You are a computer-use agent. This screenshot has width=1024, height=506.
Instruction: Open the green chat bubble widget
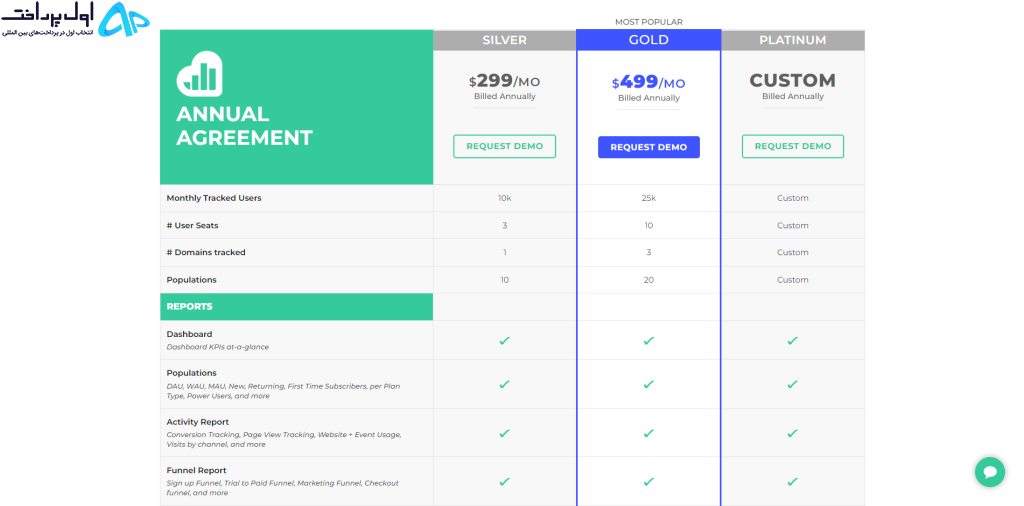[x=989, y=471]
